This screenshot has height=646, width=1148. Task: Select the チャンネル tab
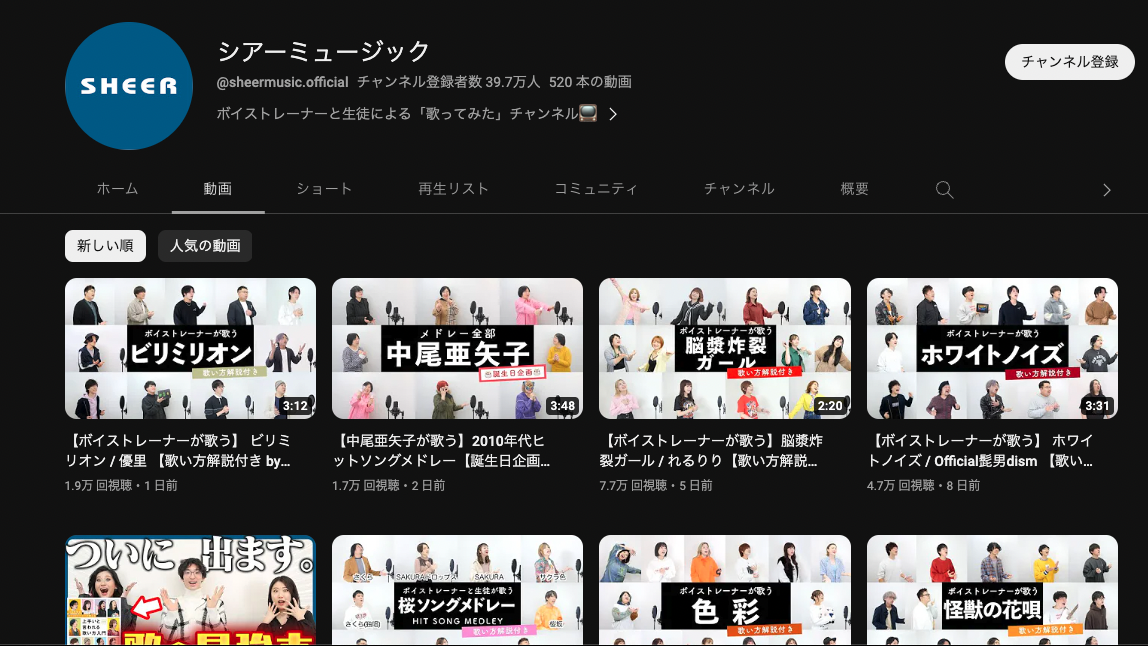[739, 189]
